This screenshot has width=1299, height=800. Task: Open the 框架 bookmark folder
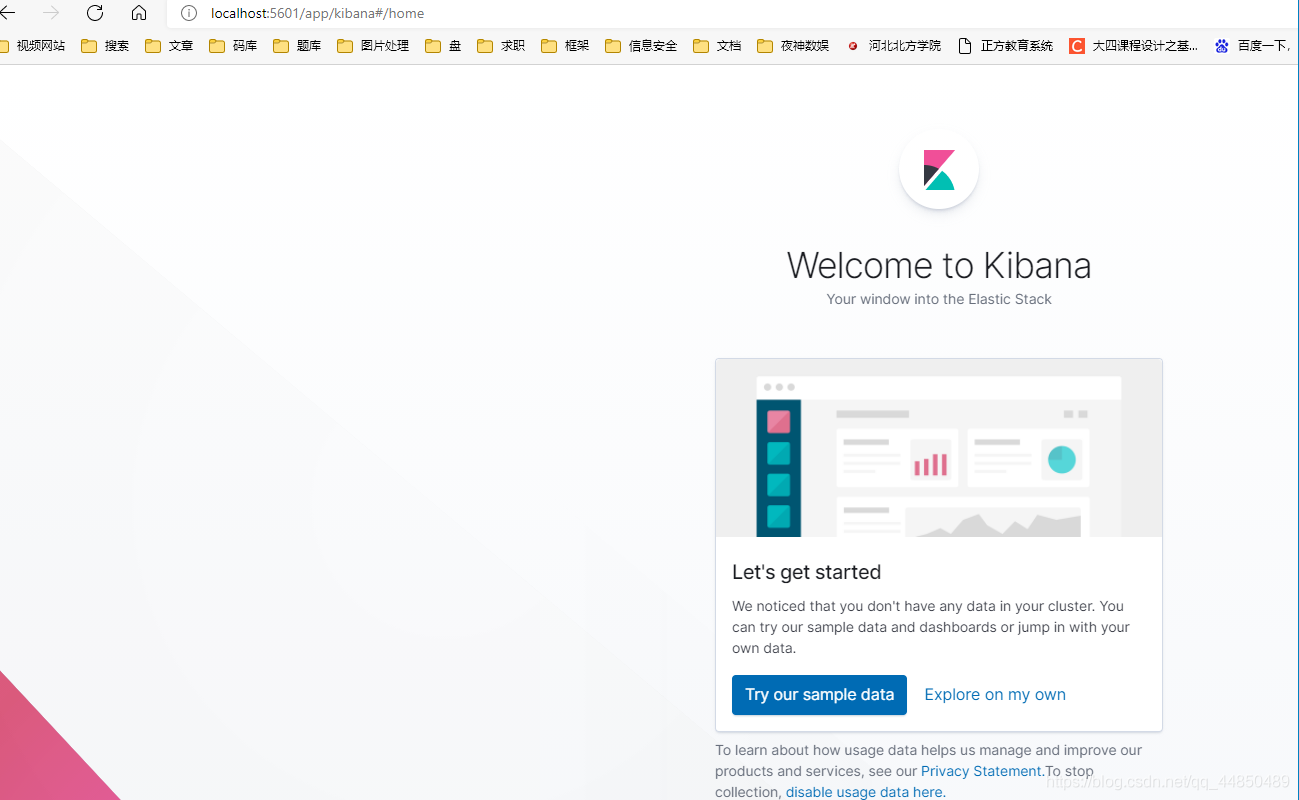click(565, 46)
